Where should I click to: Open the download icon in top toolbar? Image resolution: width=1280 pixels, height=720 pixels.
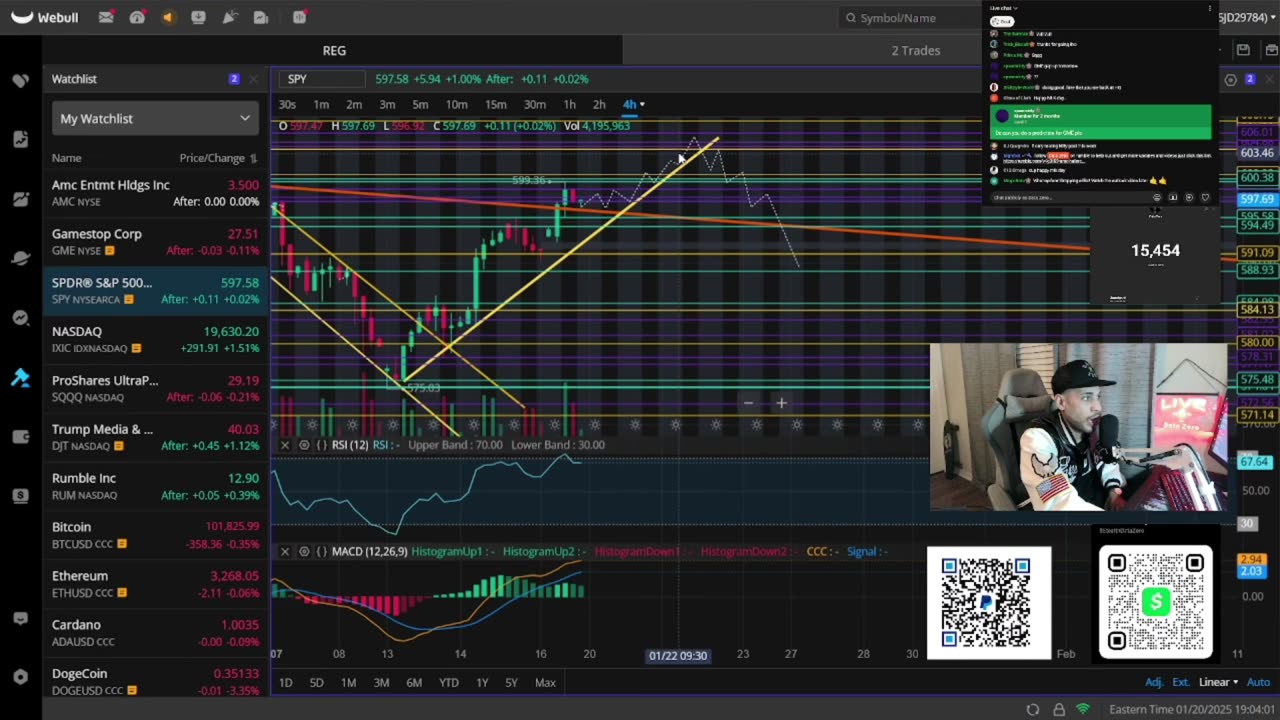click(198, 17)
